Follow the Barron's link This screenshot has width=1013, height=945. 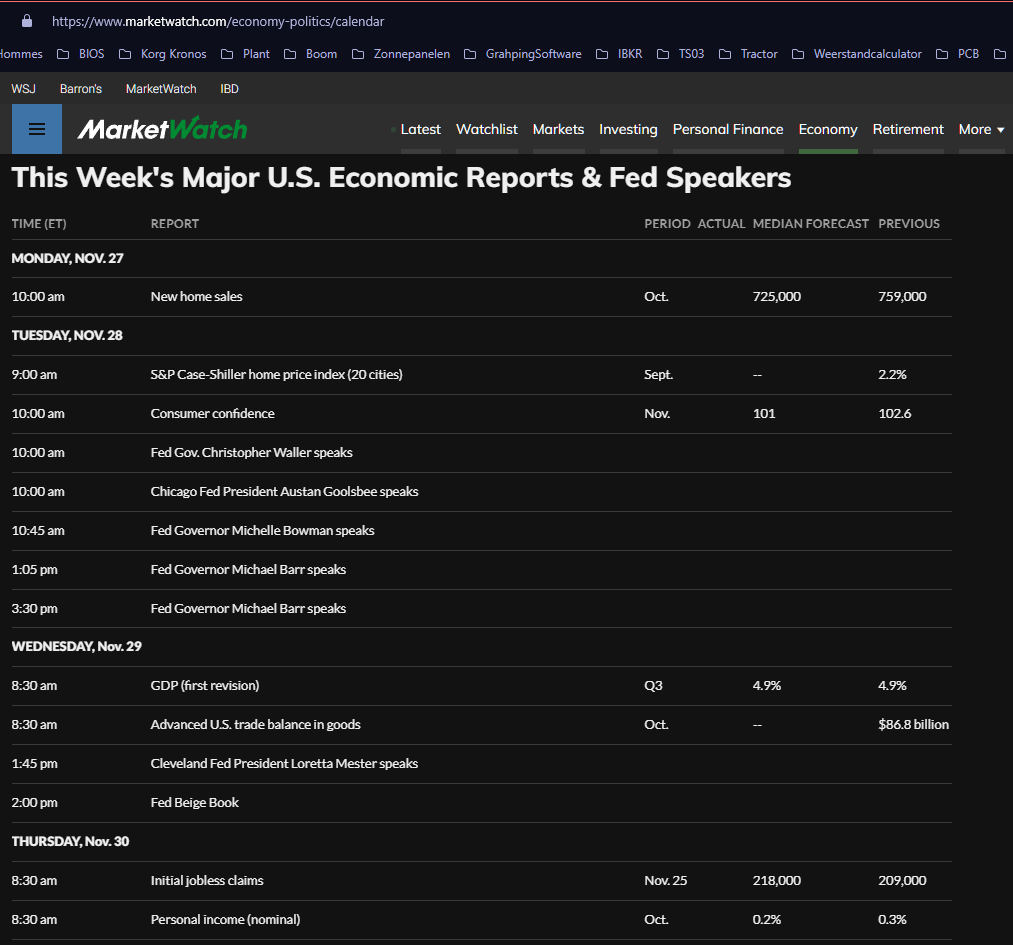click(81, 89)
